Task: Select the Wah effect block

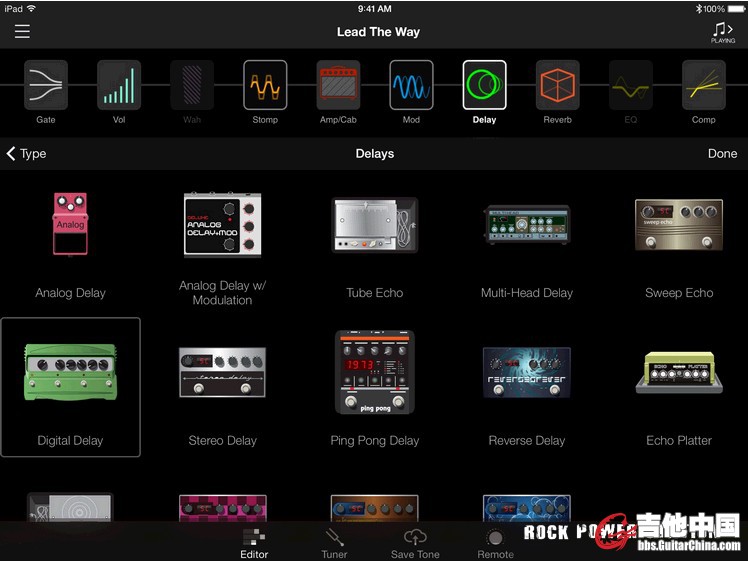Action: tap(192, 85)
